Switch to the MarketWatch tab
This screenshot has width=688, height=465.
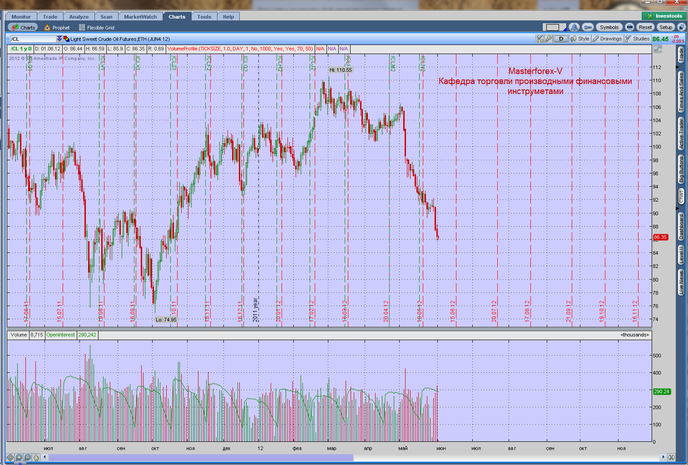(x=140, y=17)
